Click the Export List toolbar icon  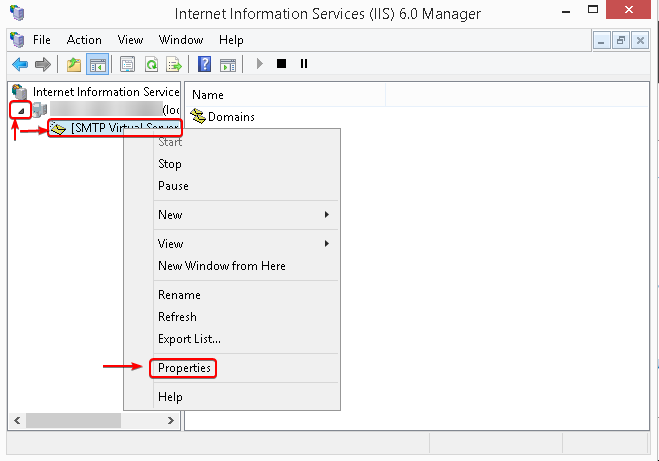pyautogui.click(x=174, y=64)
